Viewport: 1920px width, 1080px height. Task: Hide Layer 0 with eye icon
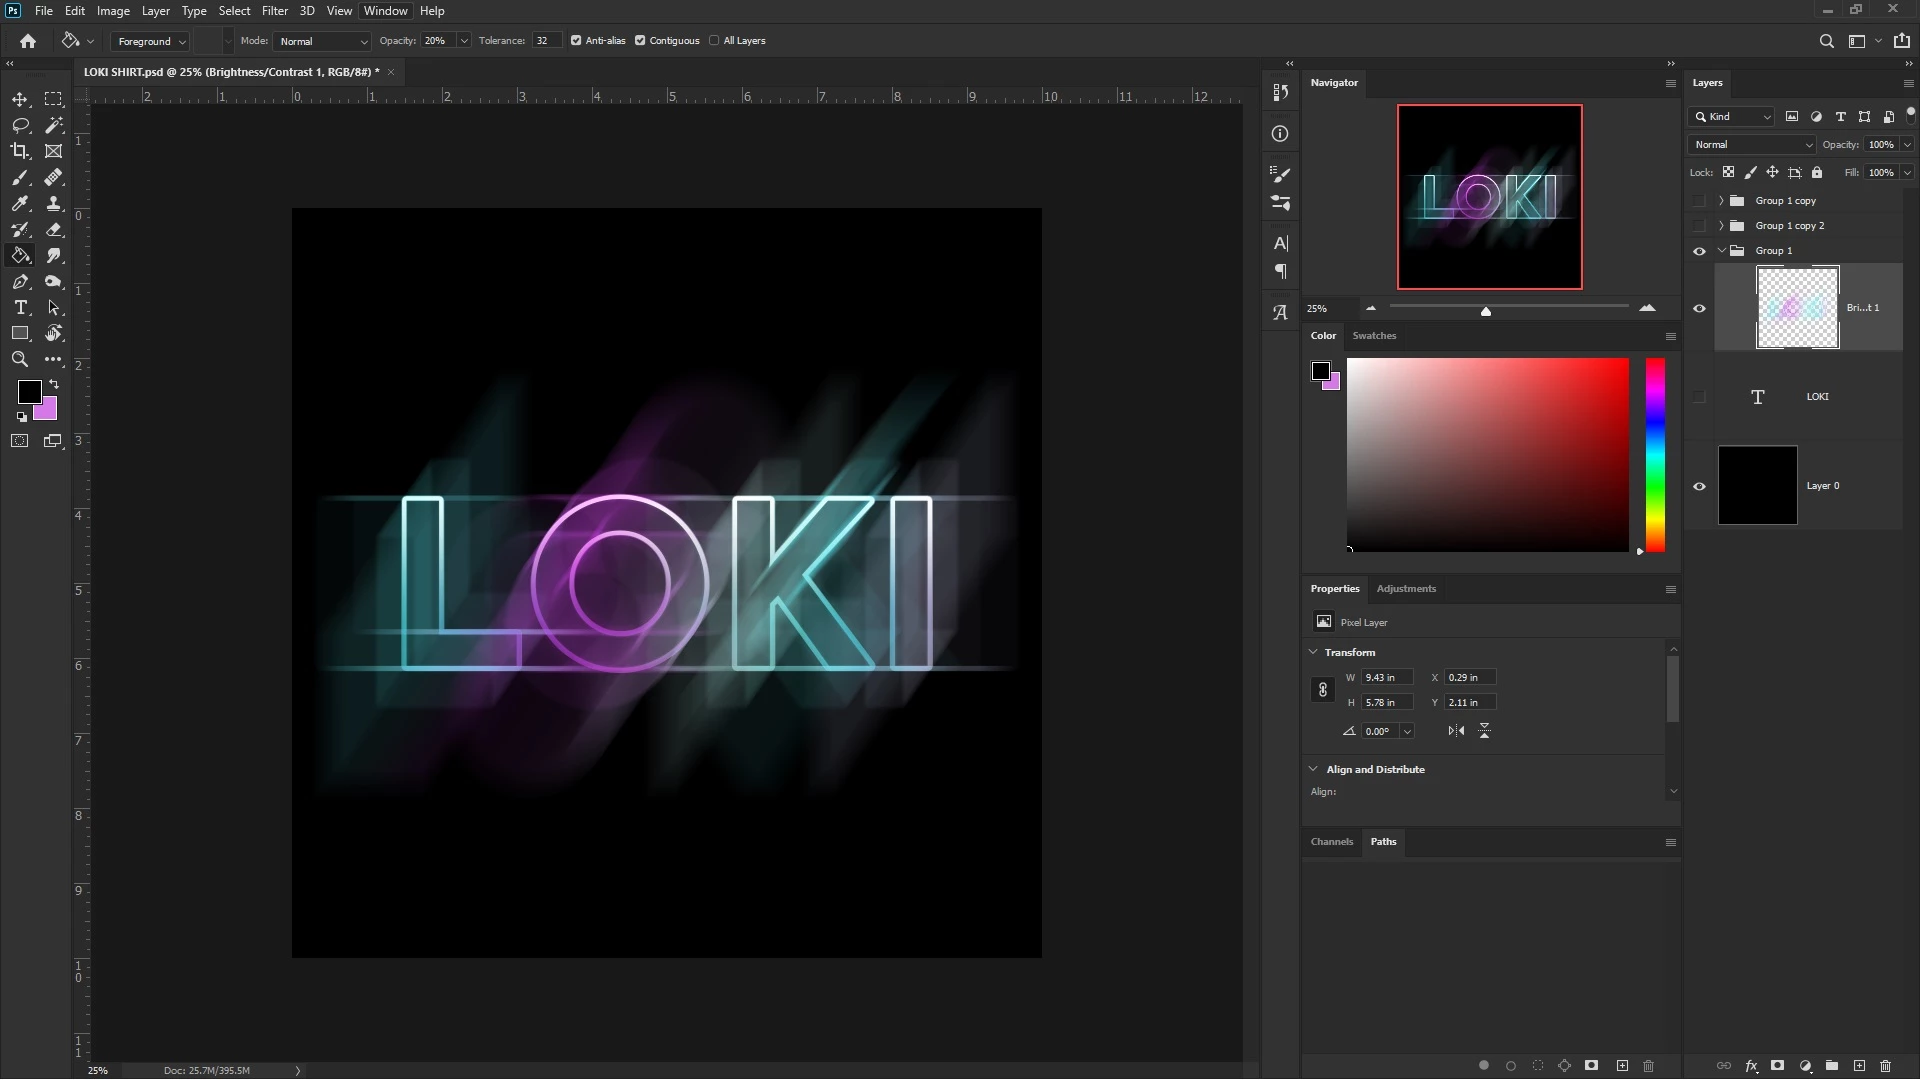pos(1699,486)
